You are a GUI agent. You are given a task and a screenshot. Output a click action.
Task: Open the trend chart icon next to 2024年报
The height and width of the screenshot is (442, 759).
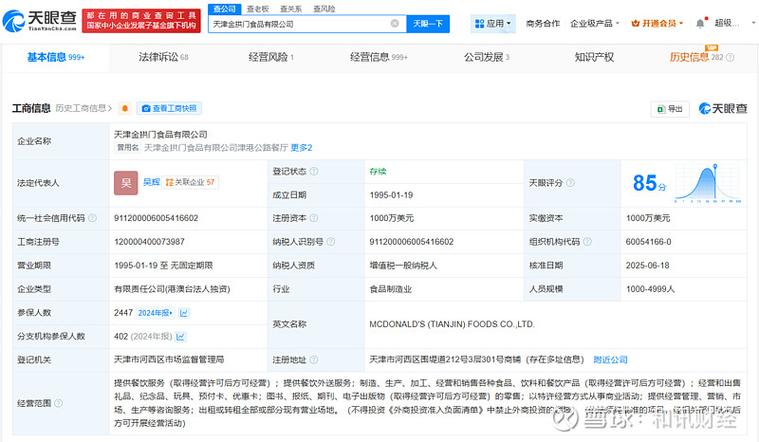pos(184,313)
